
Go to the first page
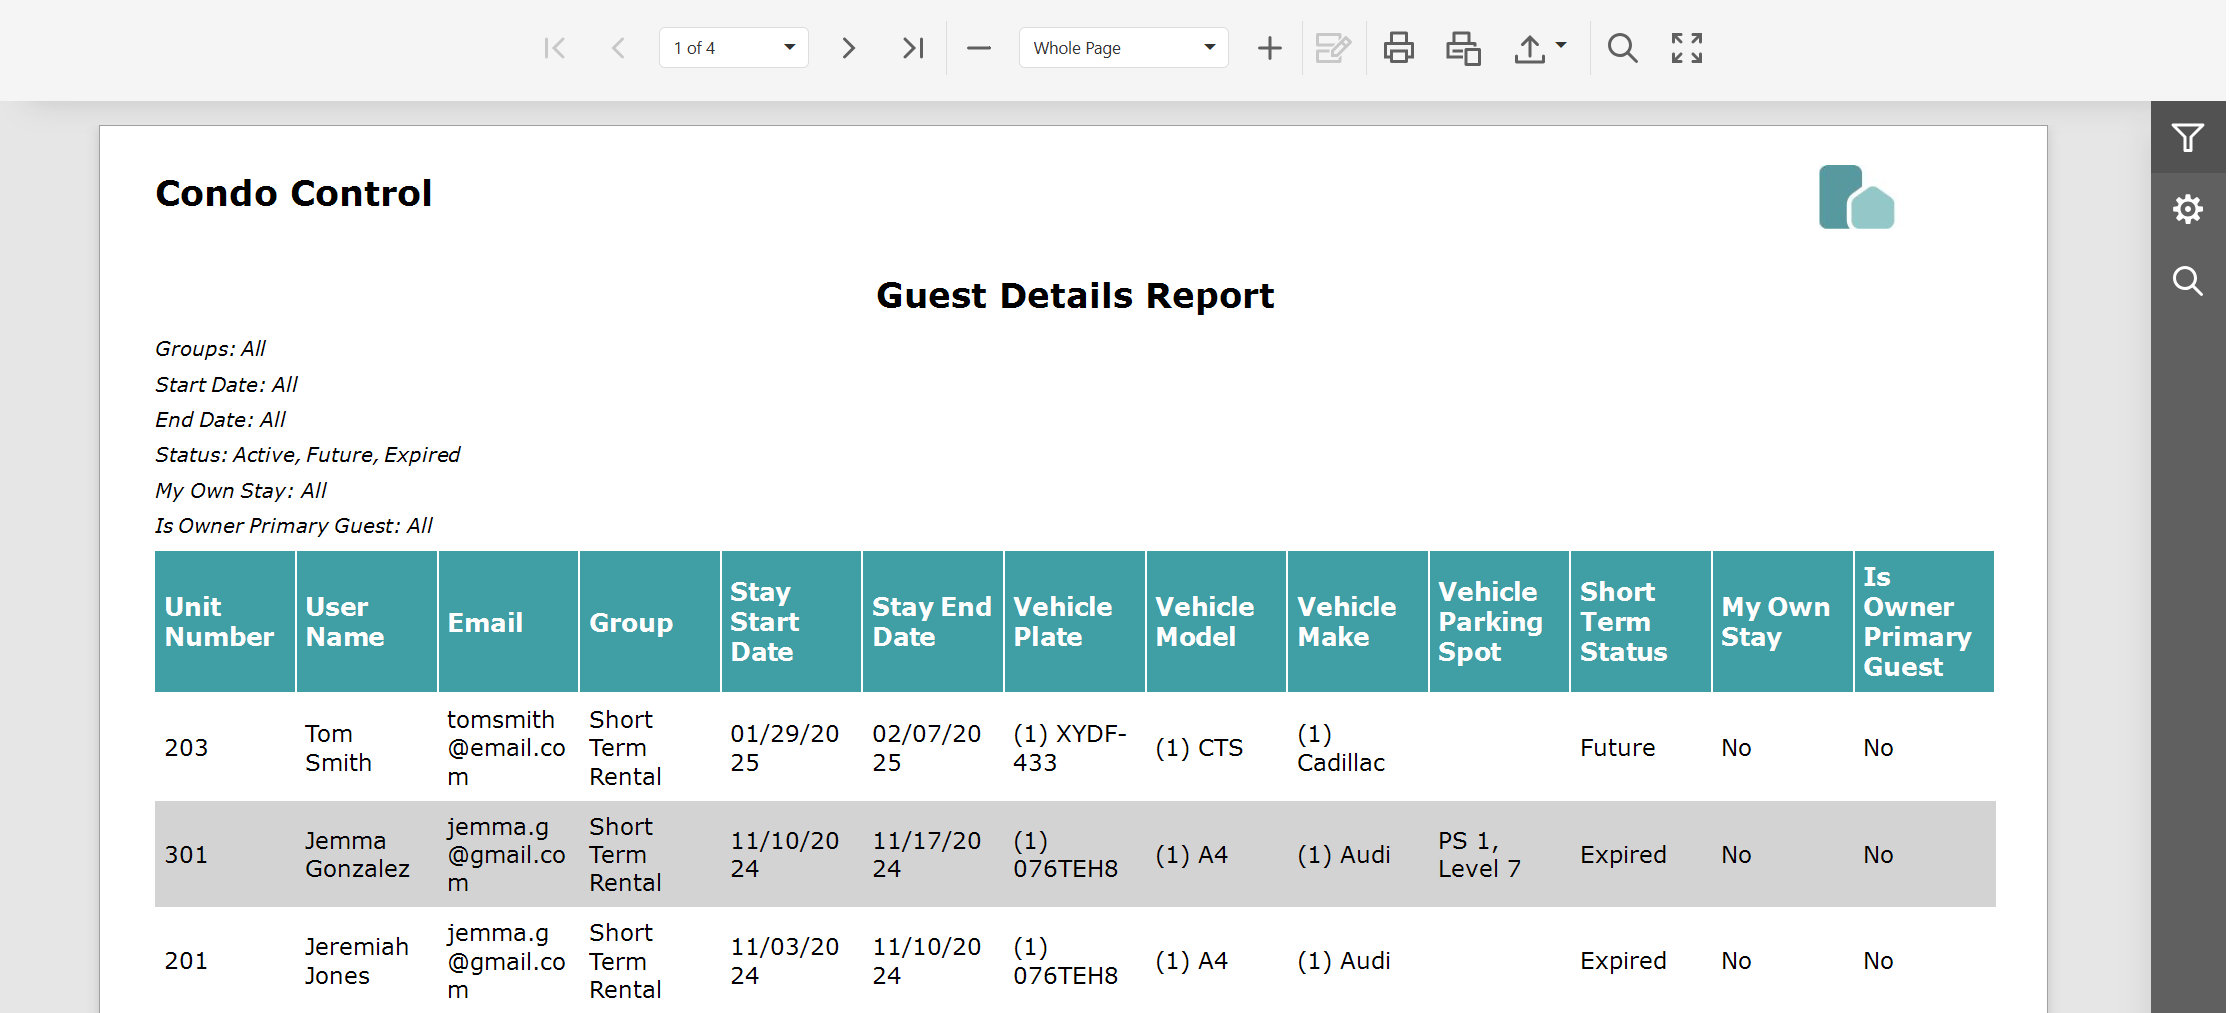point(555,48)
